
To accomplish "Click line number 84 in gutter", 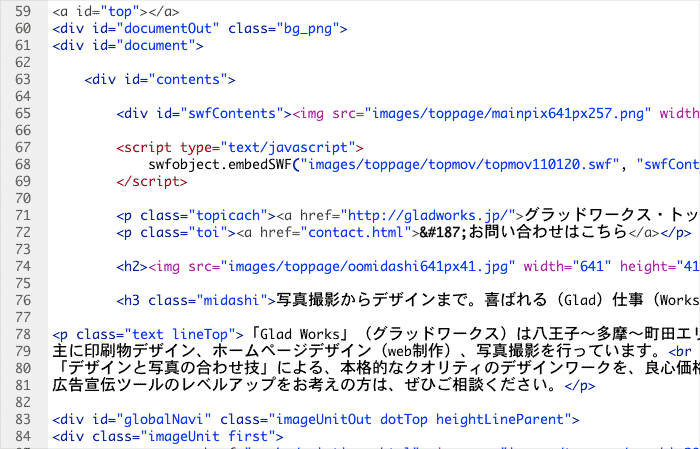I will [x=23, y=436].
